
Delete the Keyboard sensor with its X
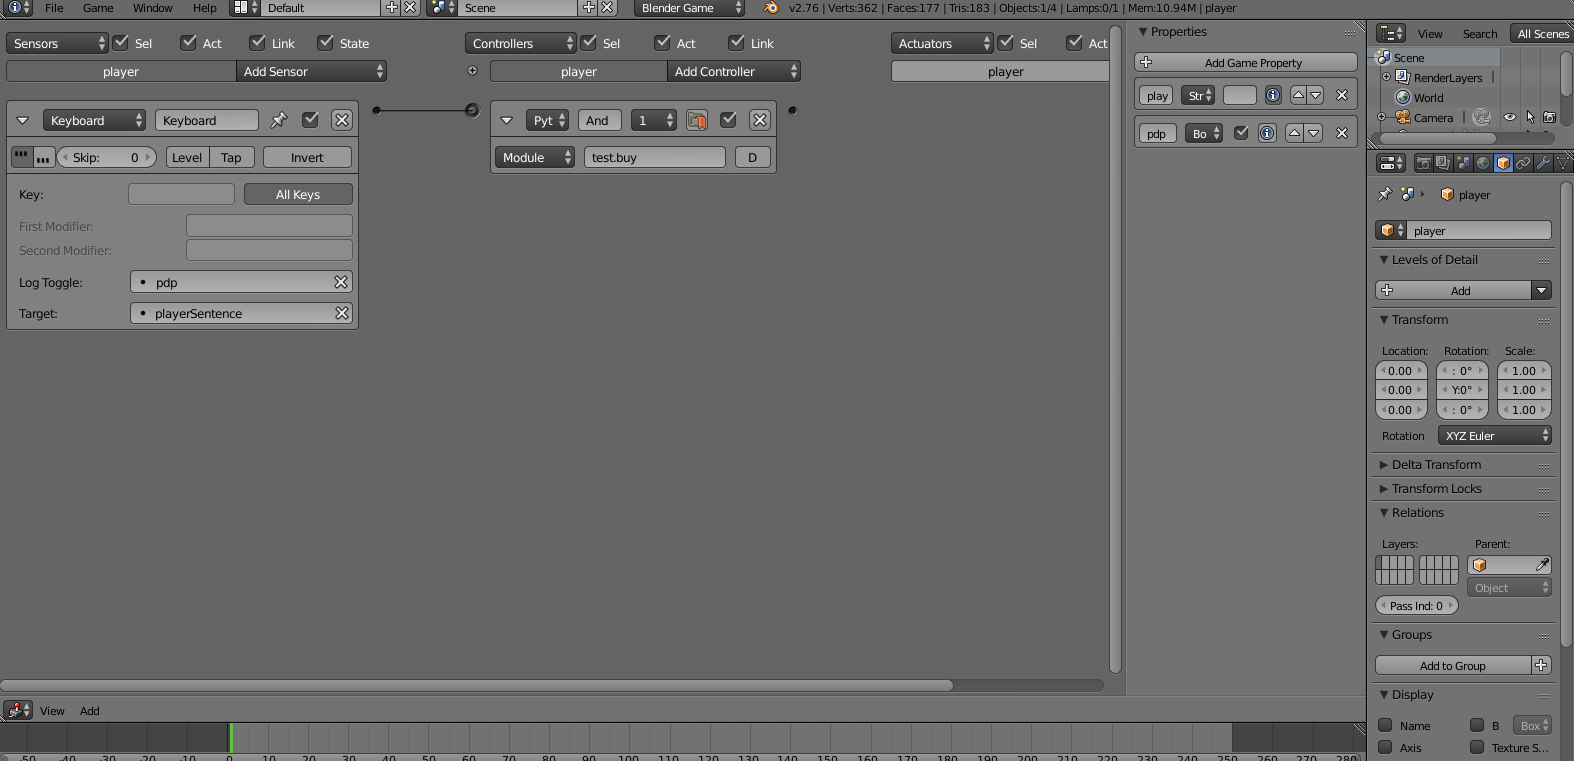(342, 120)
